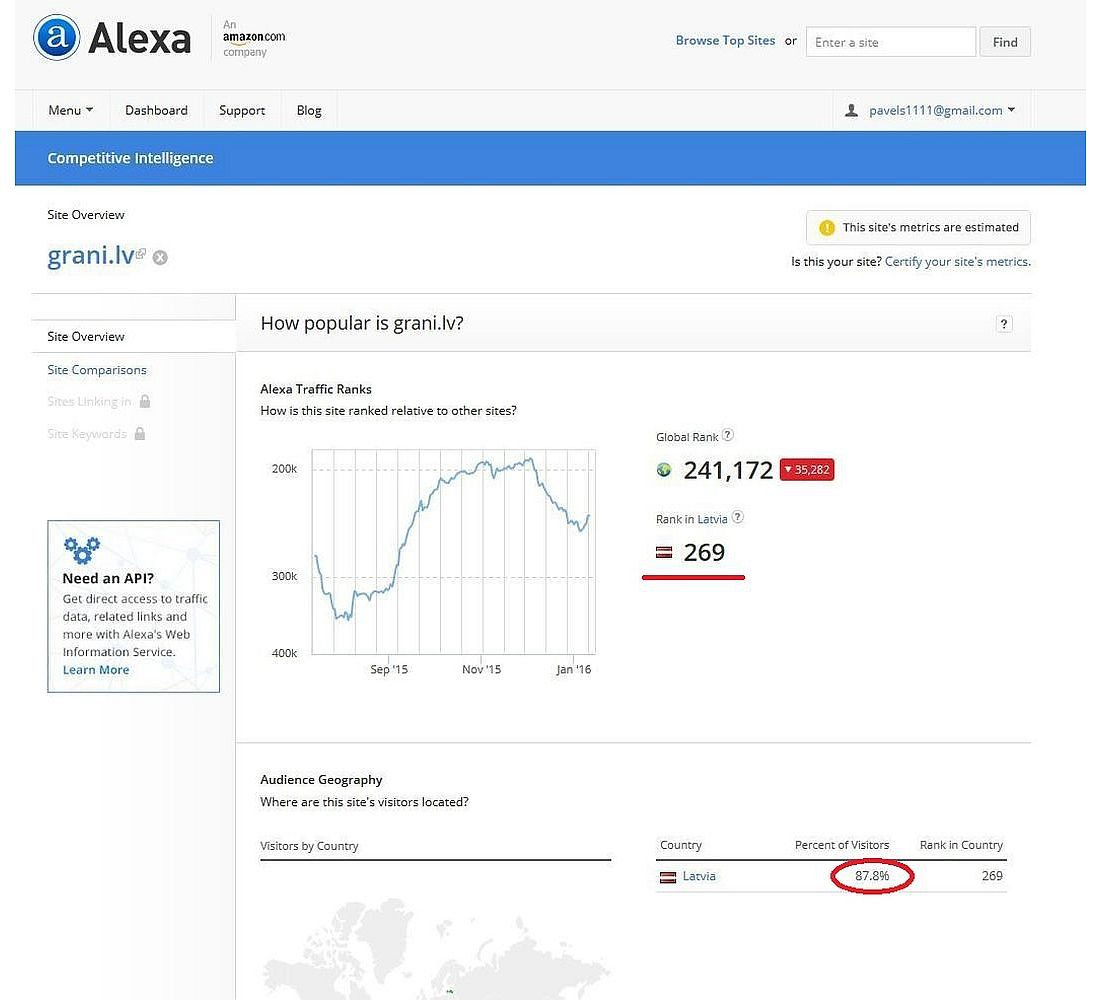Click the help icon next to Rank in Latvia

pyautogui.click(x=738, y=518)
